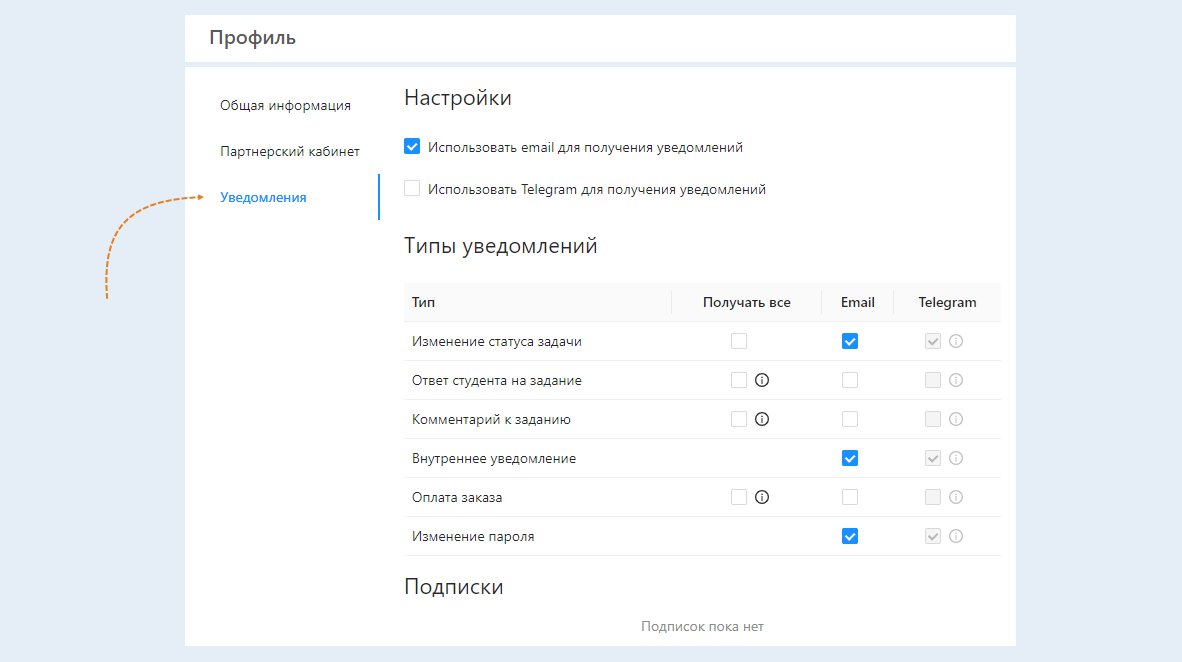The image size is (1182, 662).
Task: Click info icon beside Комментарий к заданию checkbox
Action: tap(762, 419)
